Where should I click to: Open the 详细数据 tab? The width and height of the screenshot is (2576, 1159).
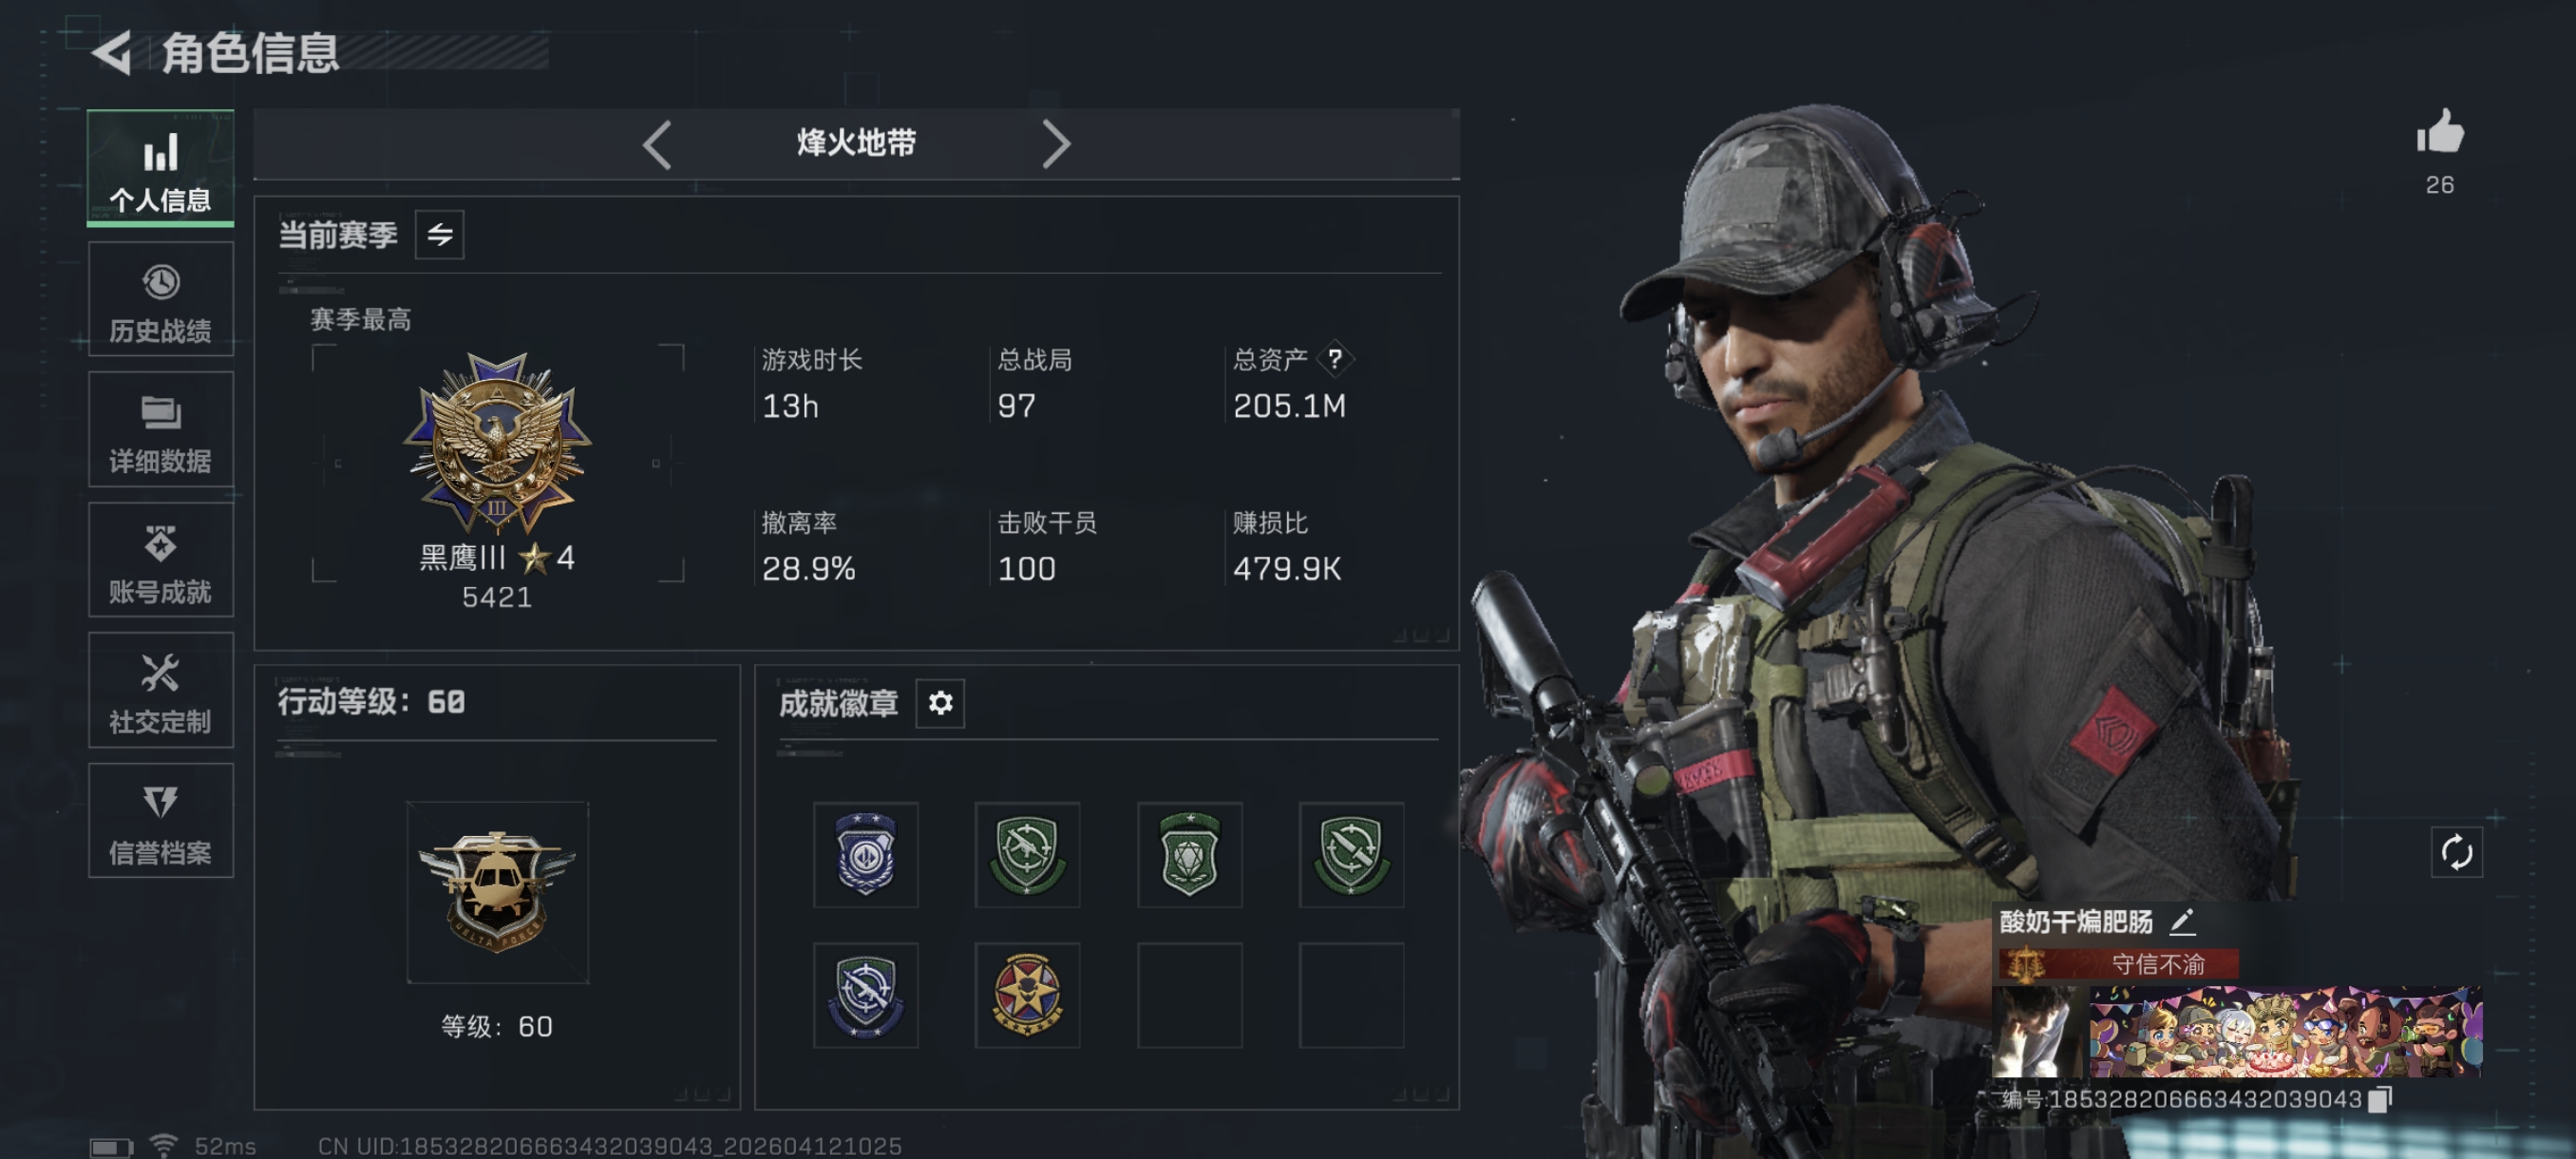point(160,430)
